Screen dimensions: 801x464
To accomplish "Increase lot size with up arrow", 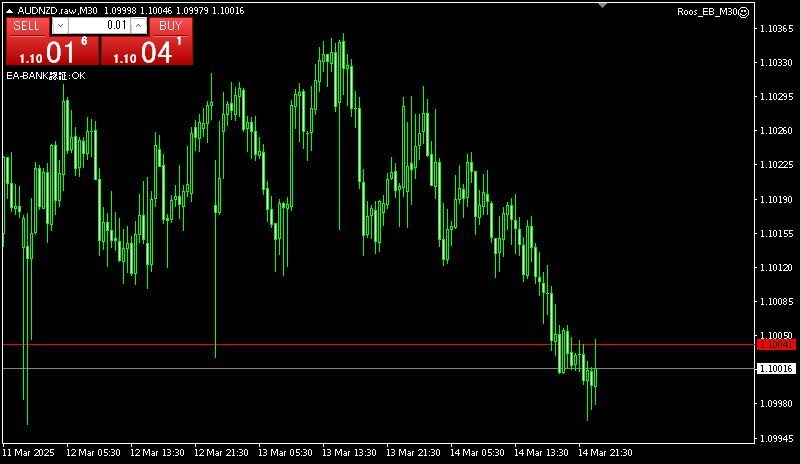I will click(138, 25).
